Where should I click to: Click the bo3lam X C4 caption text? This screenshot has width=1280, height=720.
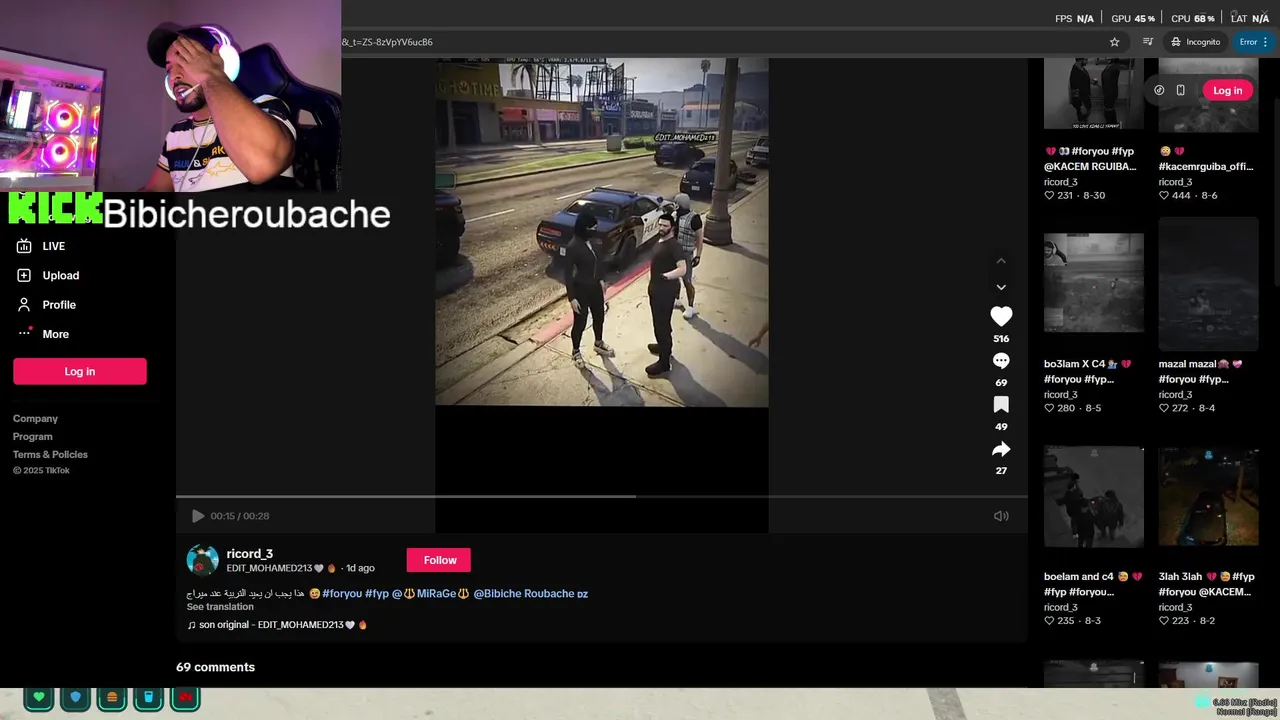pyautogui.click(x=1087, y=372)
